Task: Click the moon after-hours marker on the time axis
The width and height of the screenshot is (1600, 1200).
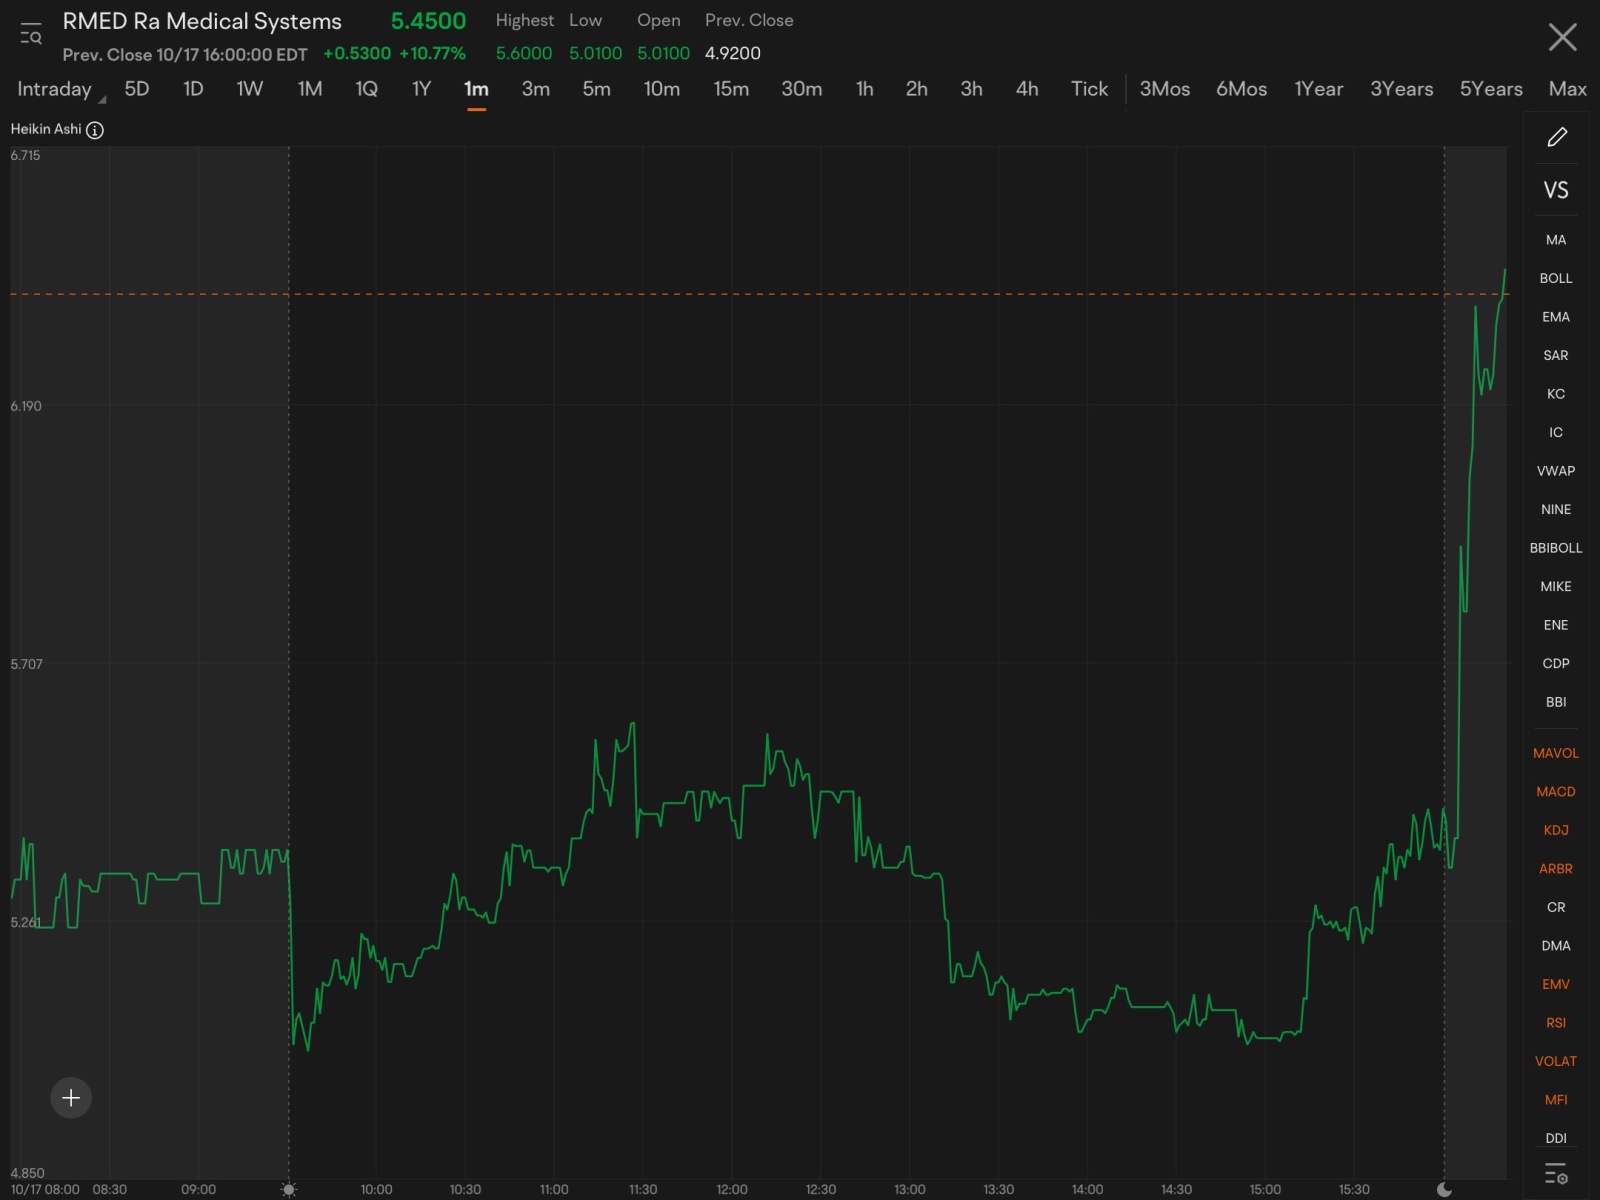Action: pos(1444,1189)
